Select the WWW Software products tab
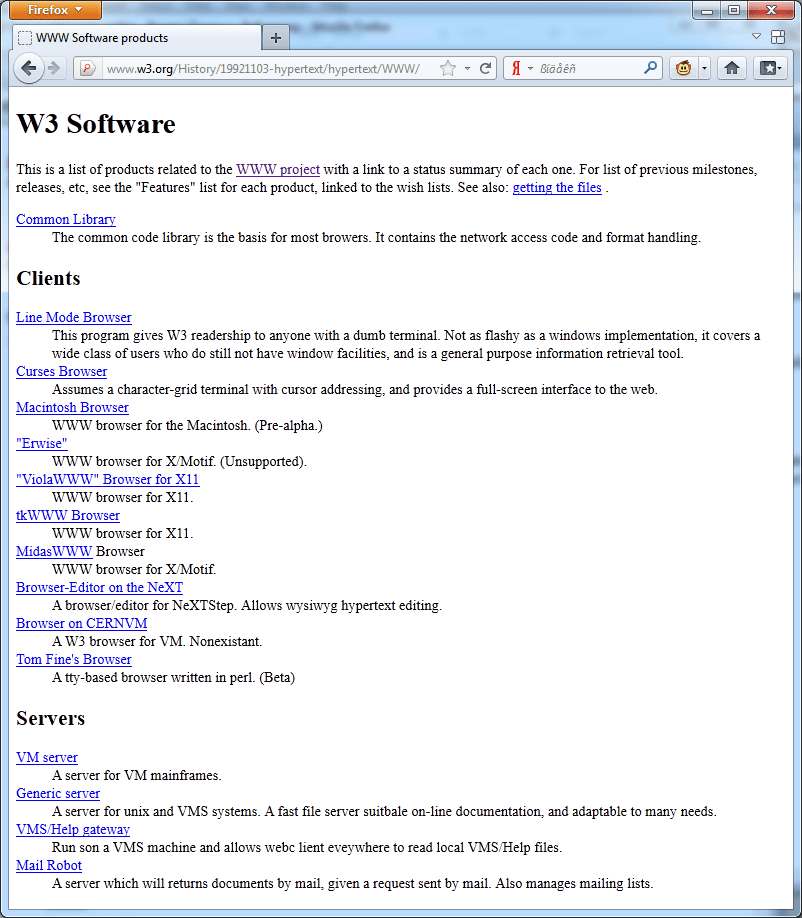This screenshot has width=802, height=918. (136, 38)
